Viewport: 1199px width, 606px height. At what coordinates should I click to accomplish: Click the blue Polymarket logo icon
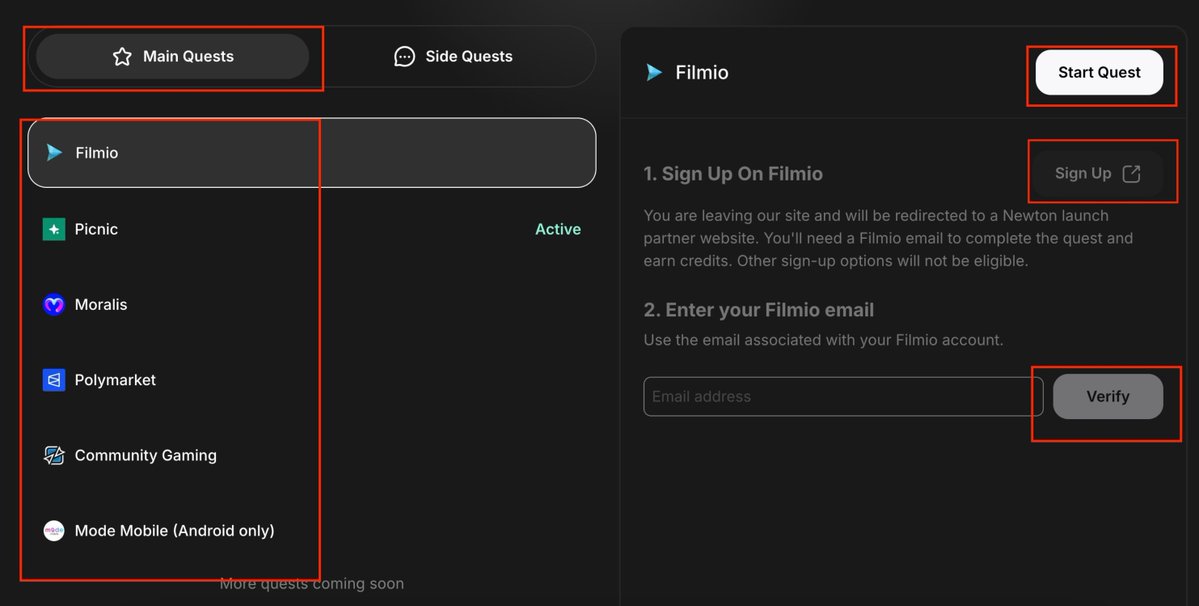[x=54, y=380]
